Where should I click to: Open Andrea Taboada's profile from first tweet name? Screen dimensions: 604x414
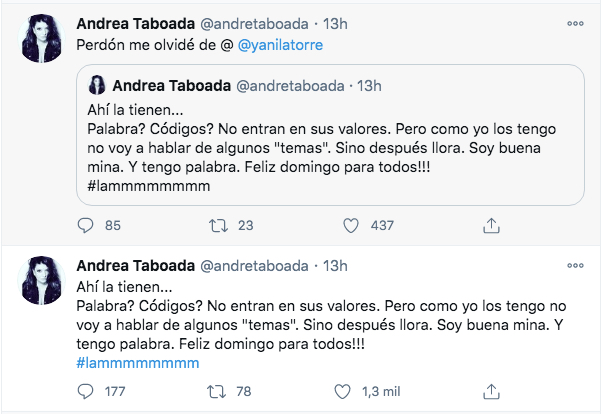135,22
